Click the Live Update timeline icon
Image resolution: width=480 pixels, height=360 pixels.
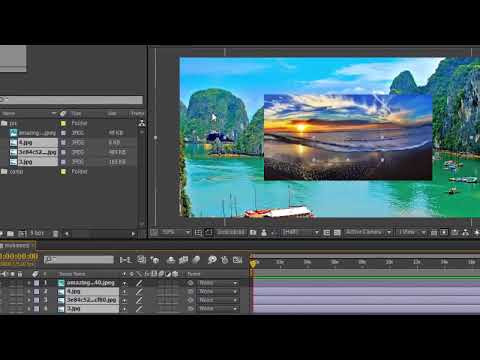(x=142, y=260)
